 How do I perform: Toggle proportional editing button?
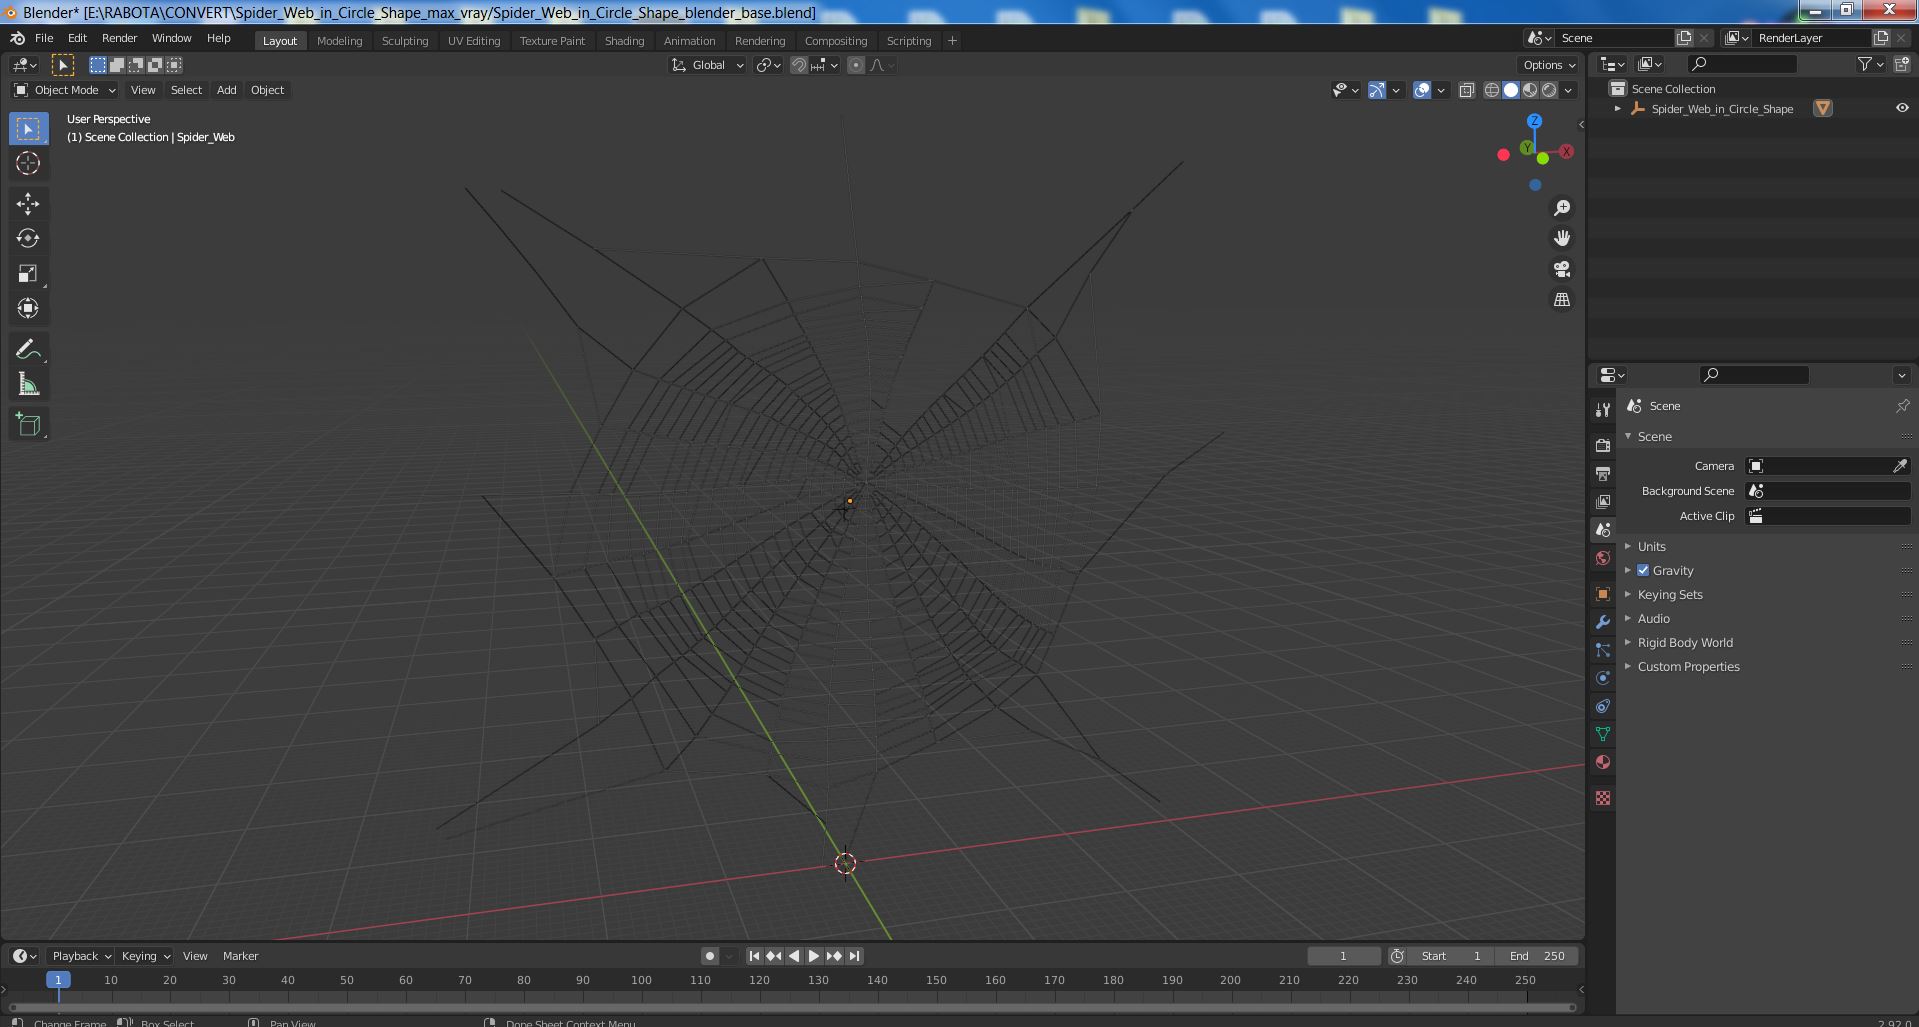click(855, 65)
